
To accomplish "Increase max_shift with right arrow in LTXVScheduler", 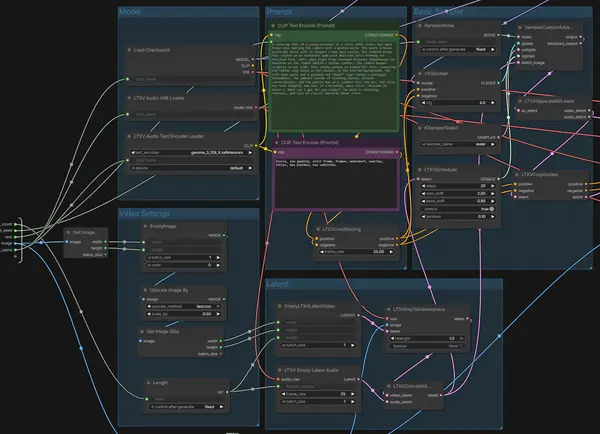I will (x=492, y=194).
